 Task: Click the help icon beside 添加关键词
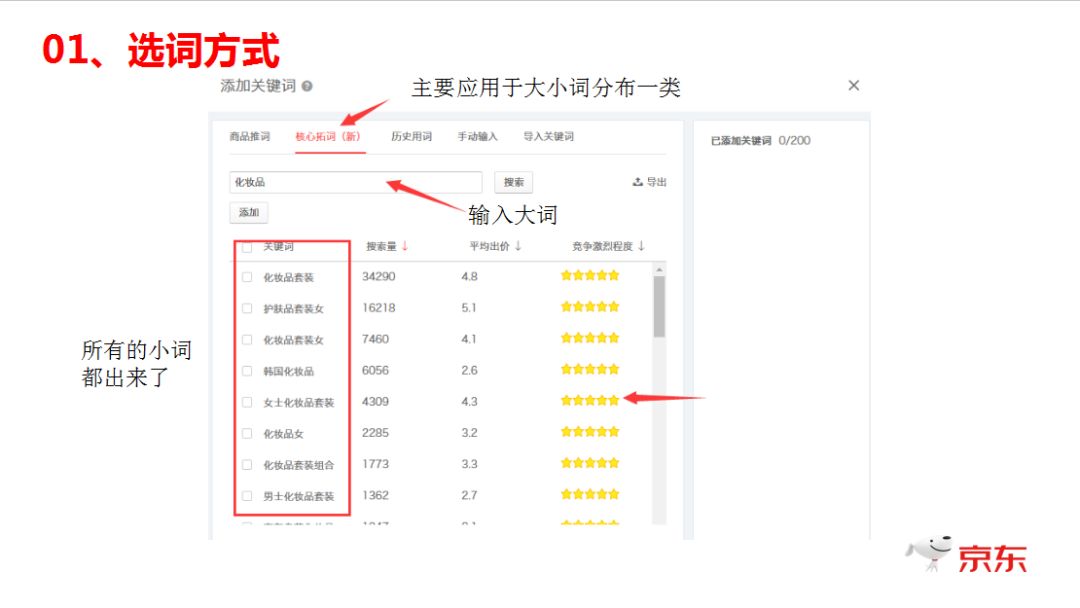pyautogui.click(x=307, y=86)
